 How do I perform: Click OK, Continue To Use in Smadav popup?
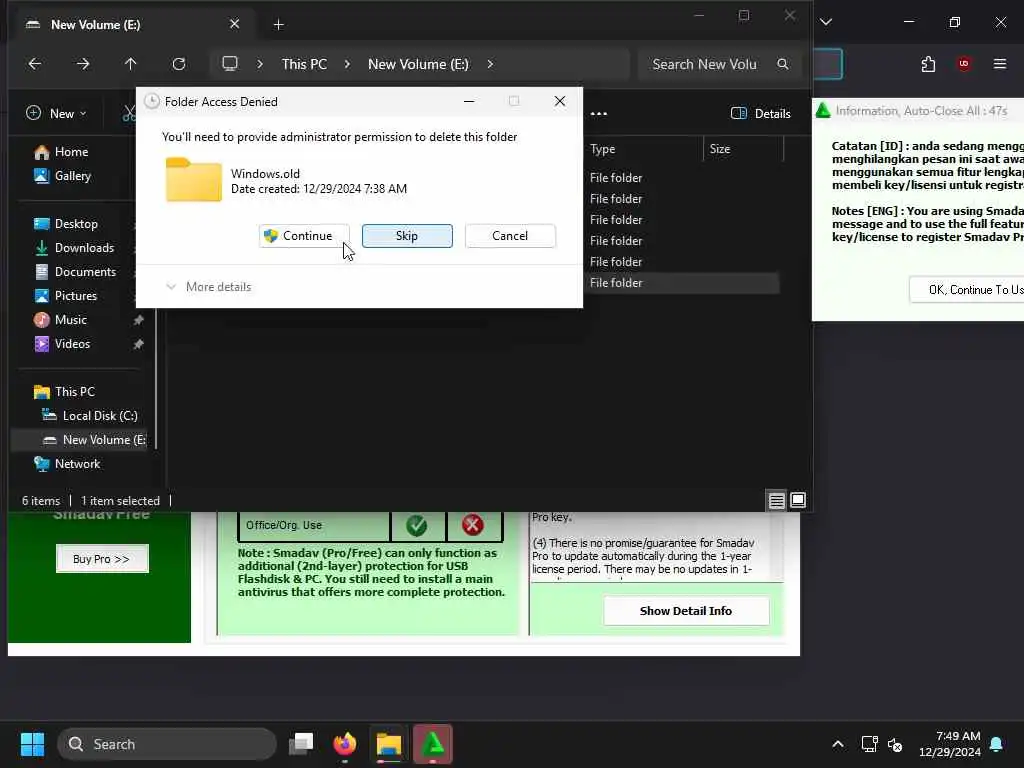tap(967, 290)
